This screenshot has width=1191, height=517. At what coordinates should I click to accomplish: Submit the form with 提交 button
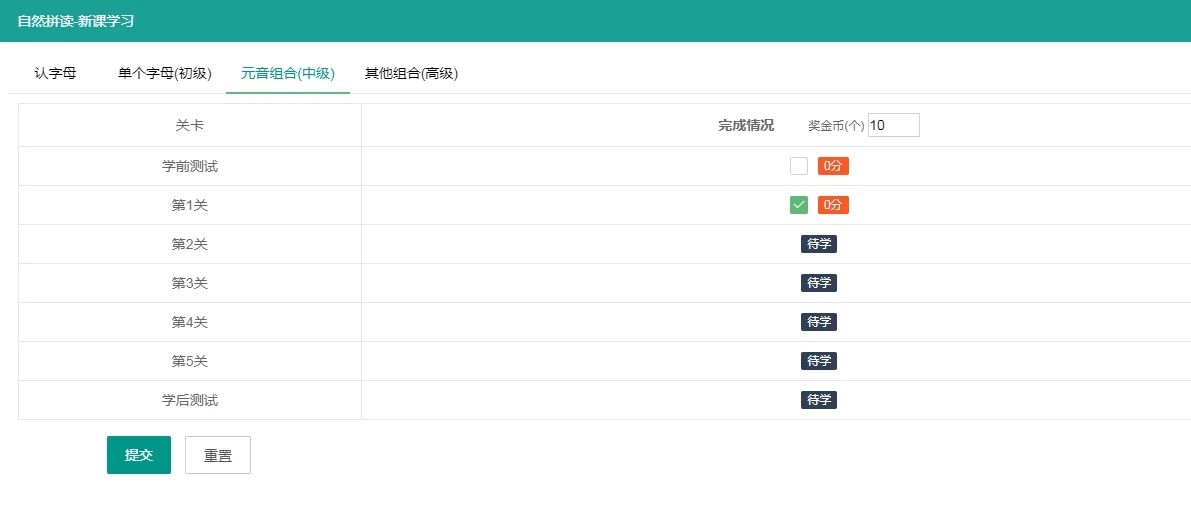click(139, 455)
